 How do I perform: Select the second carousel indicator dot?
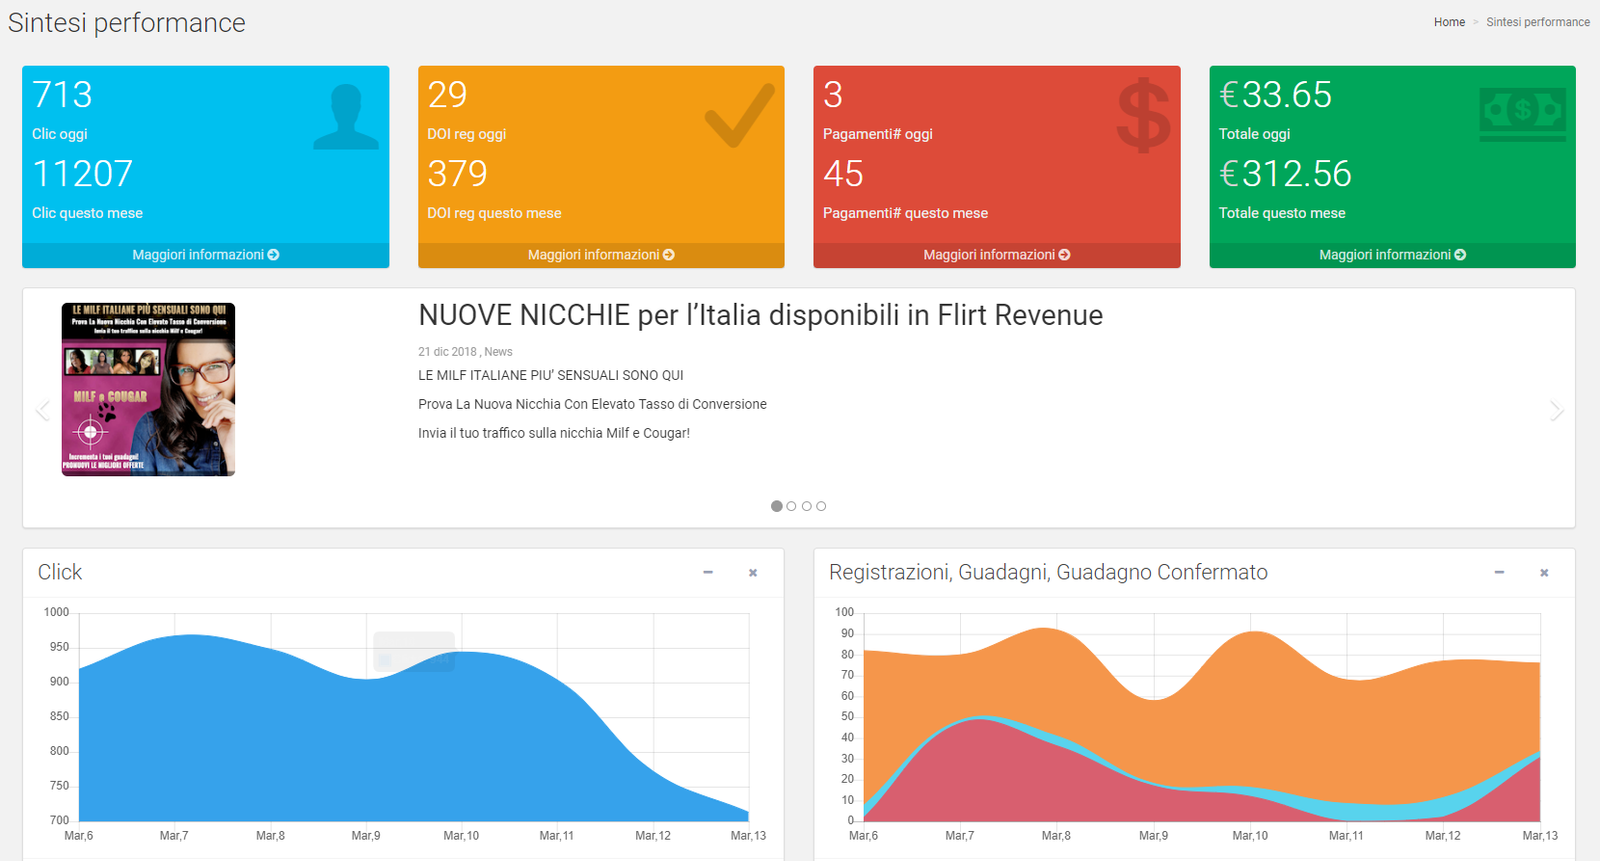pyautogui.click(x=792, y=506)
